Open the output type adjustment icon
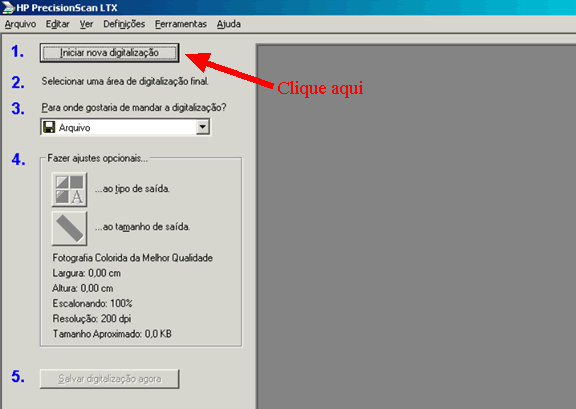 tap(69, 189)
